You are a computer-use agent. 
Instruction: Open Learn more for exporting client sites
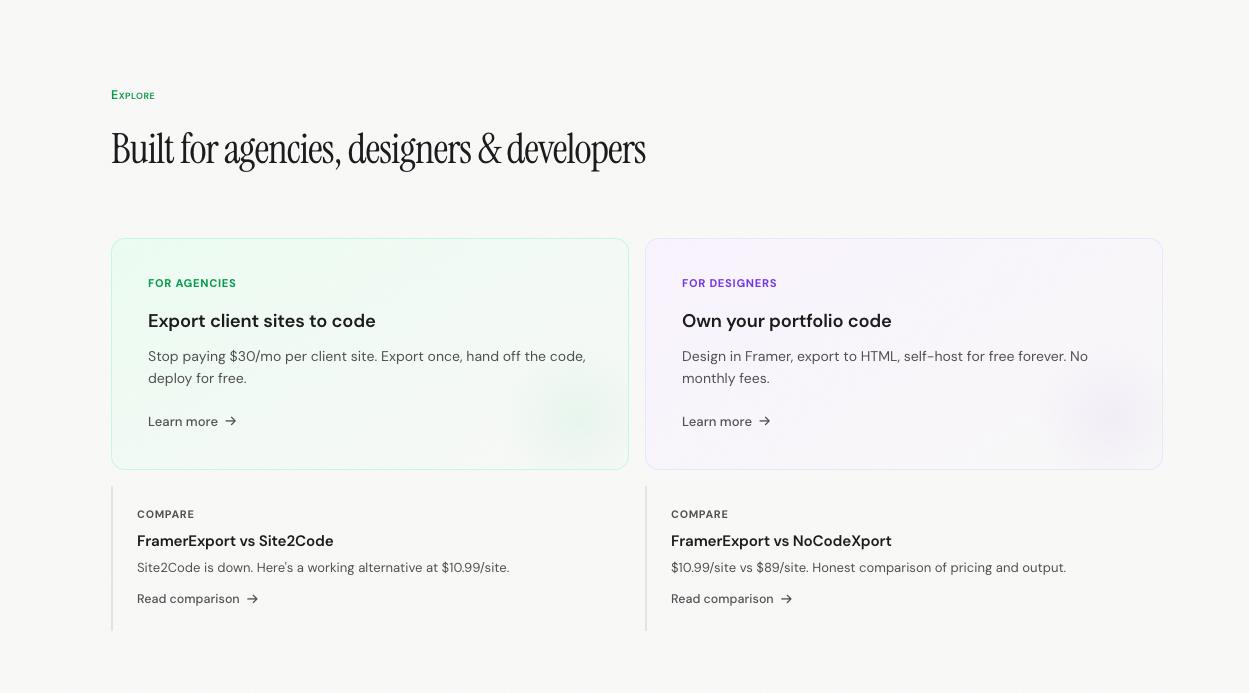pyautogui.click(x=183, y=421)
